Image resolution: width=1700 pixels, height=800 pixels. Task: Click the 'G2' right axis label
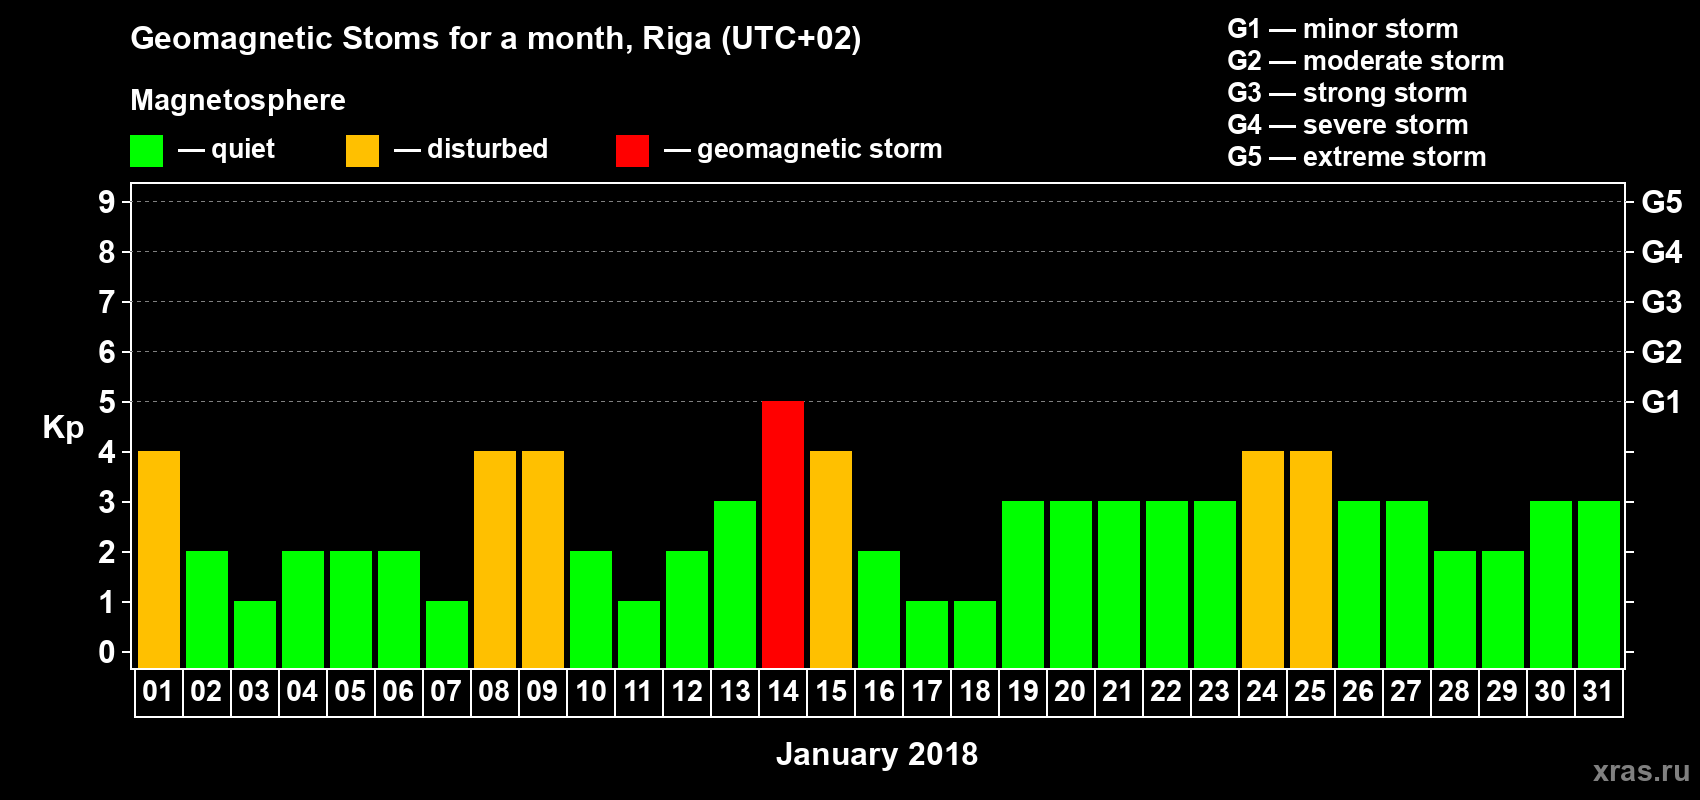click(1661, 352)
